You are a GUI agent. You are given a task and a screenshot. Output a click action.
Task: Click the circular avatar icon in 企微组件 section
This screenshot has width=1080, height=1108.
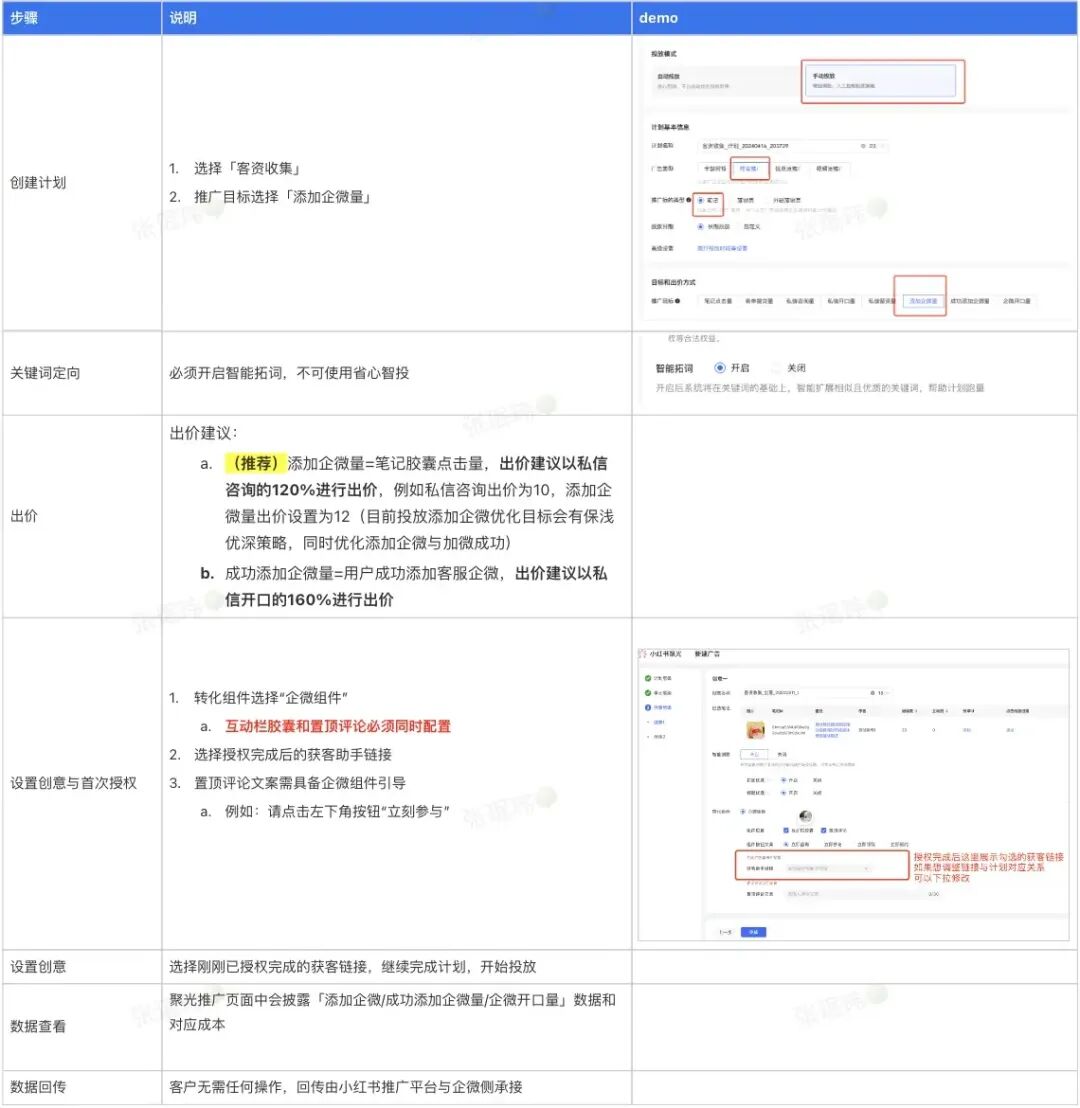pyautogui.click(x=805, y=816)
